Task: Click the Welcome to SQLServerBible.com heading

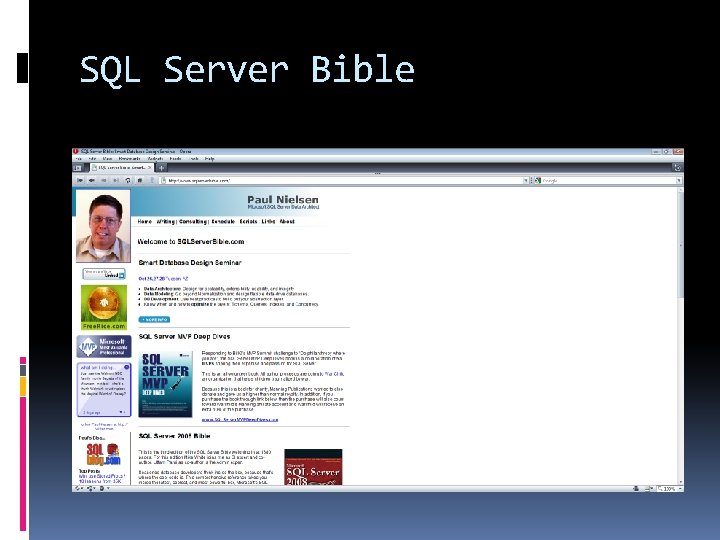Action: (x=191, y=242)
